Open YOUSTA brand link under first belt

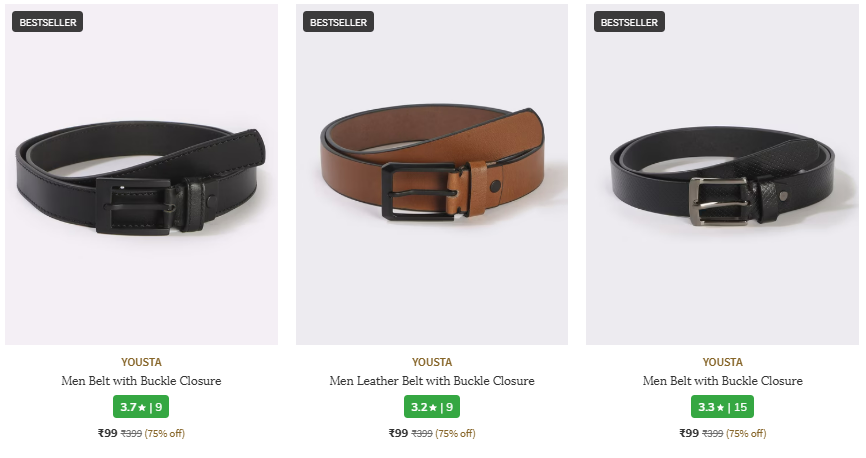(141, 362)
